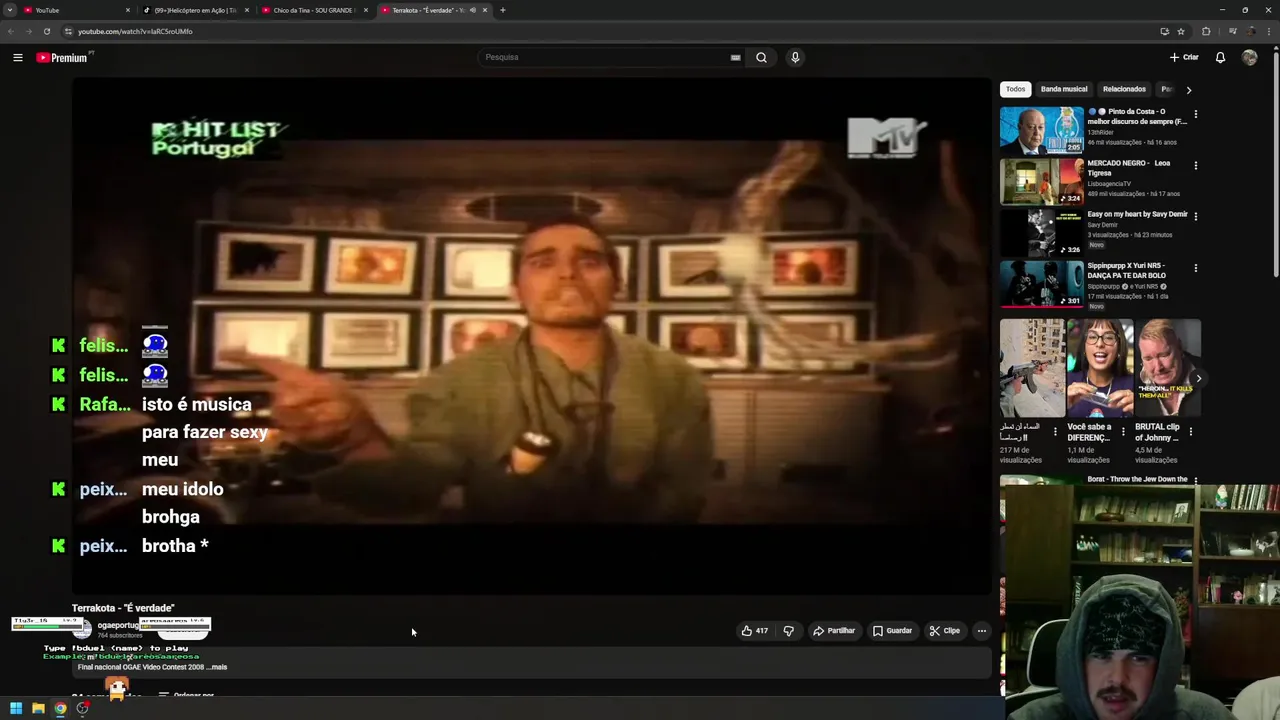
Task: Go to YouTube Premium home logo
Action: (x=62, y=57)
